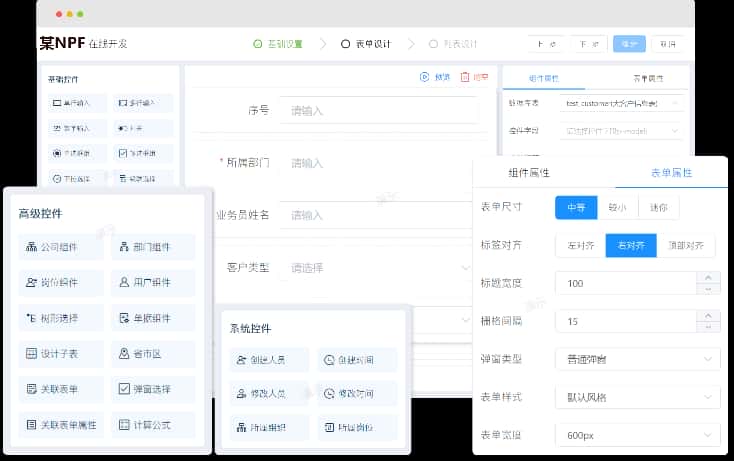Image resolution: width=734 pixels, height=461 pixels.
Task: Increase the 标题宽度 stepper value
Action: point(709,278)
